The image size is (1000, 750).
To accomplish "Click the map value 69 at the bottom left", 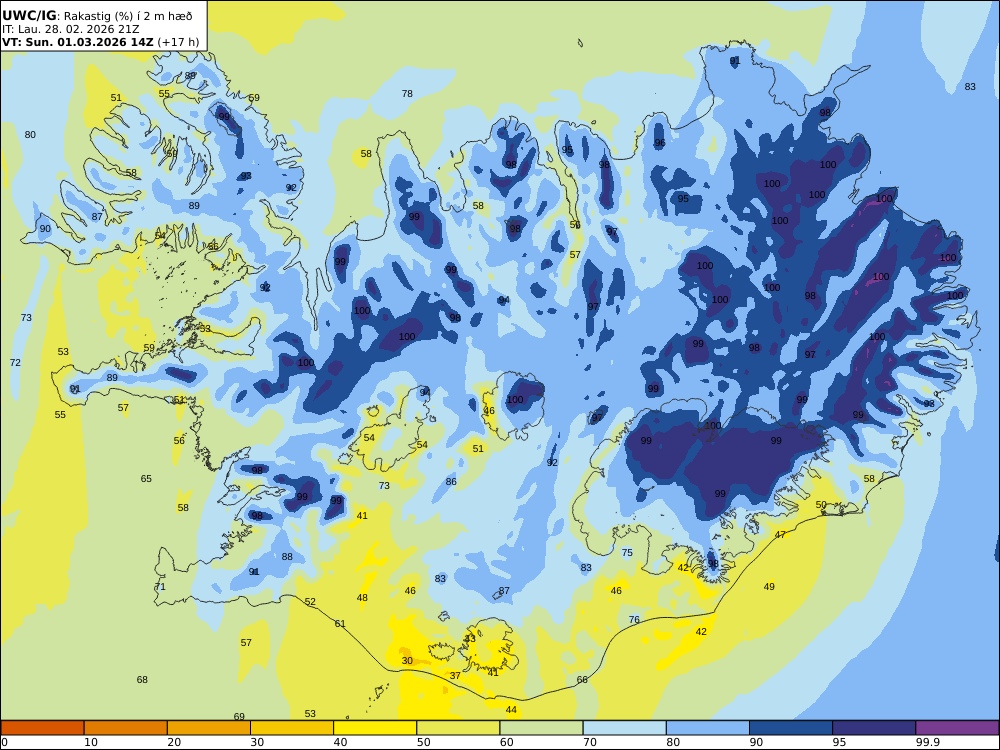I will click(x=239, y=716).
